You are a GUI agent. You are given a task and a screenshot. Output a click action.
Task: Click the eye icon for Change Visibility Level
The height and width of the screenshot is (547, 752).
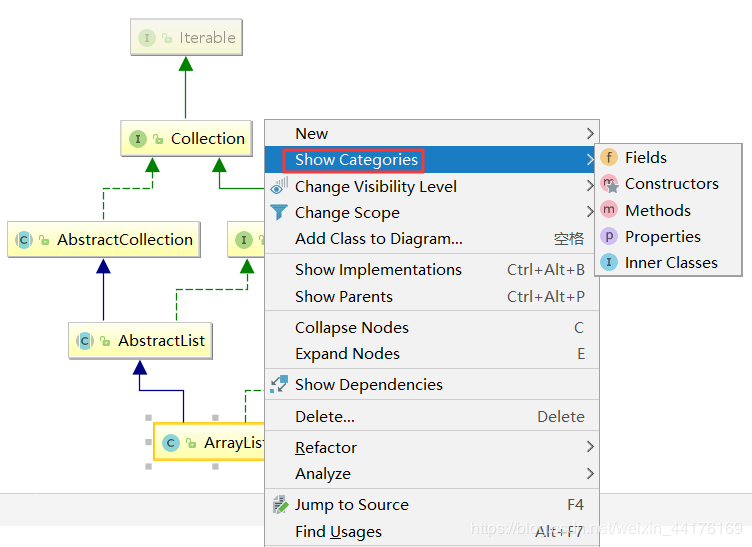pyautogui.click(x=279, y=186)
